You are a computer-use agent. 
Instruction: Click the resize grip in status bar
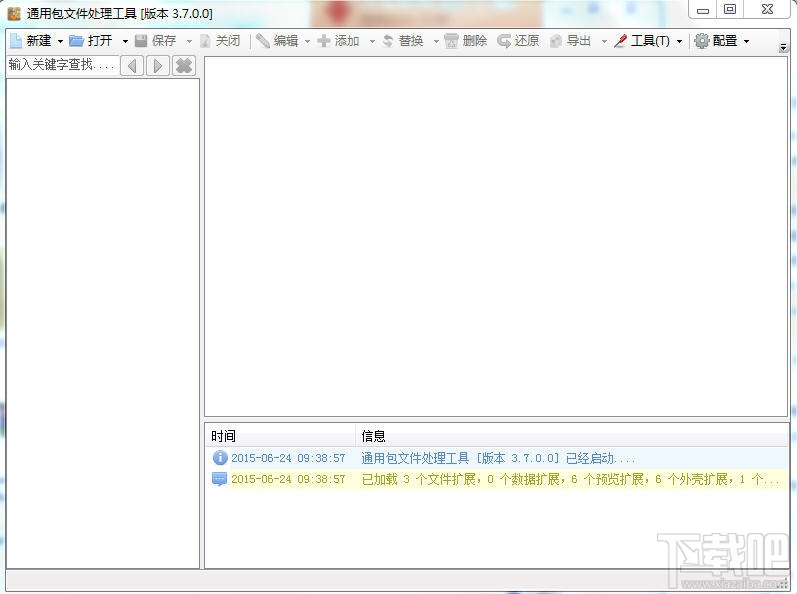pyautogui.click(x=783, y=584)
